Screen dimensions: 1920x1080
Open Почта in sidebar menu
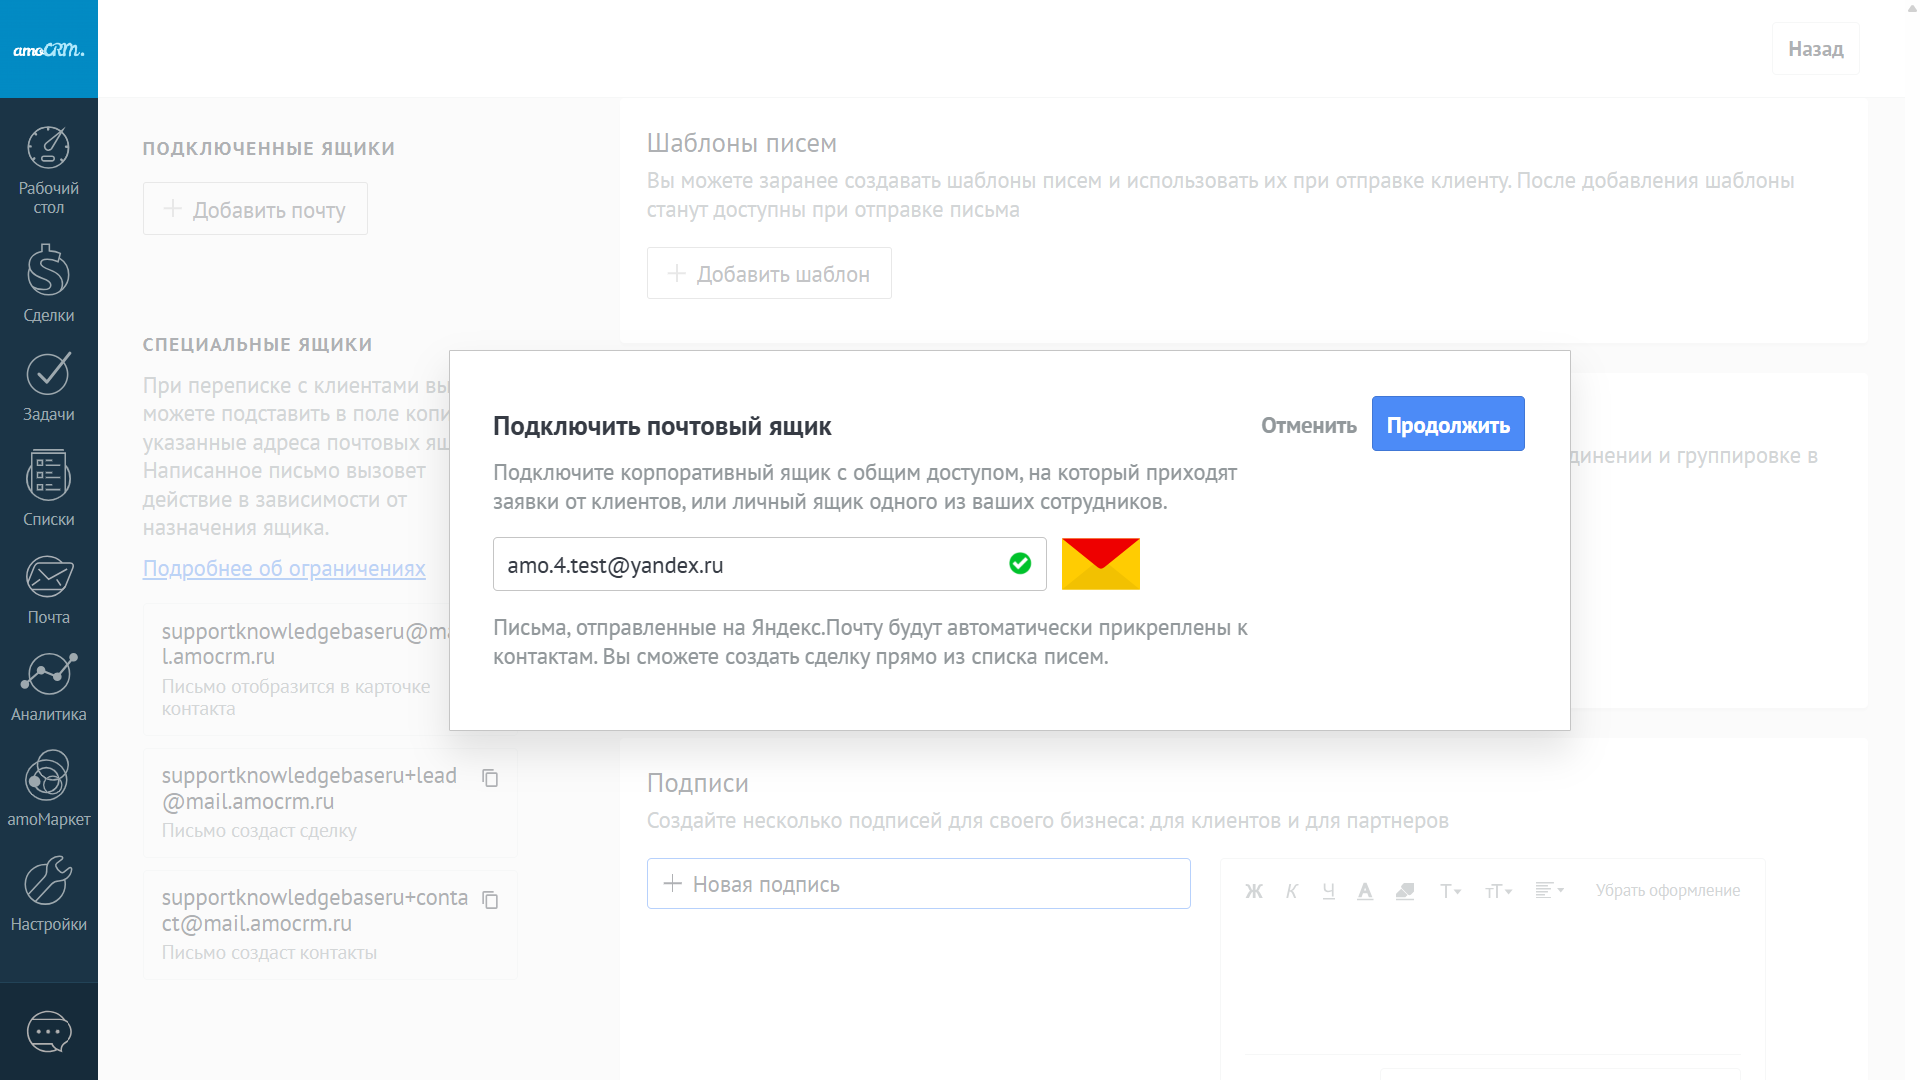point(48,590)
